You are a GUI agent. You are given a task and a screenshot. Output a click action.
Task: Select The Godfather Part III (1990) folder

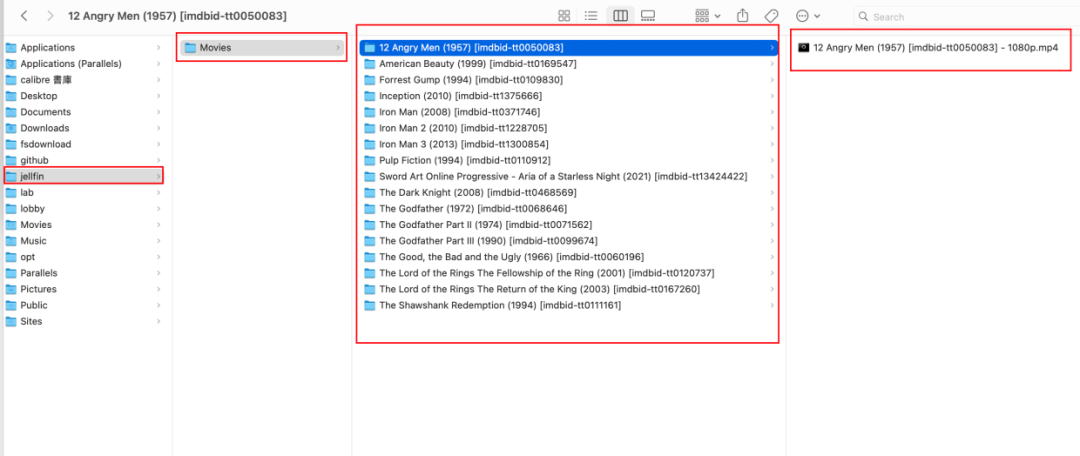click(x=569, y=240)
